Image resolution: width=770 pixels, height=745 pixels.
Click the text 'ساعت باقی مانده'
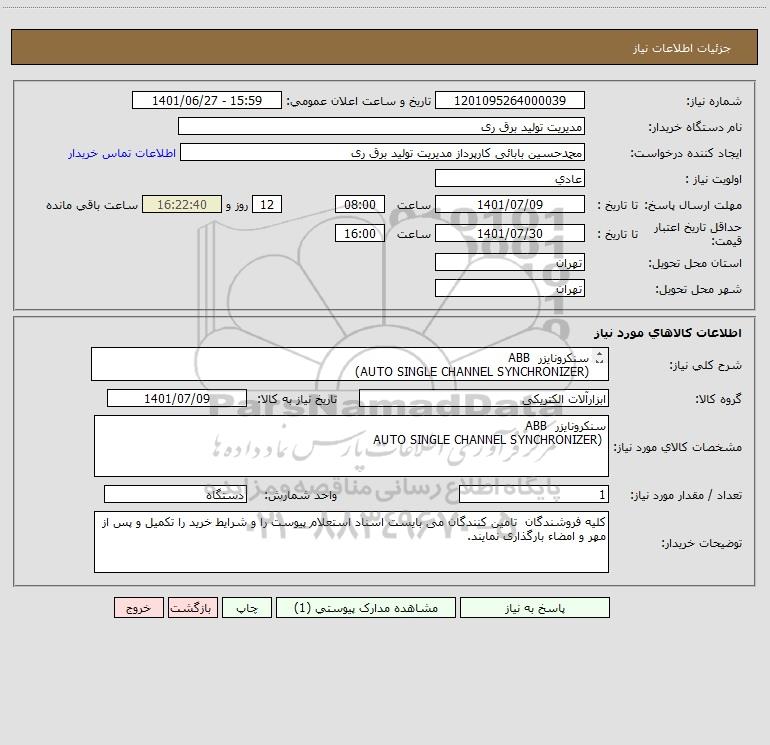tap(92, 205)
